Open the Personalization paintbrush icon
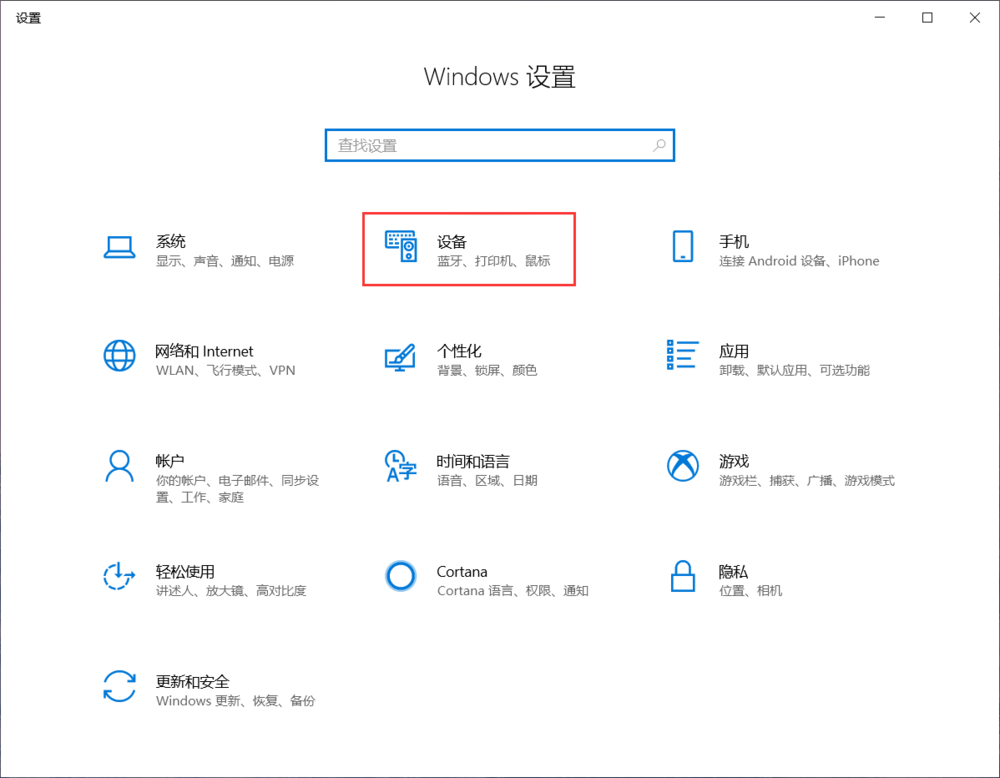The image size is (1000, 778). point(400,357)
